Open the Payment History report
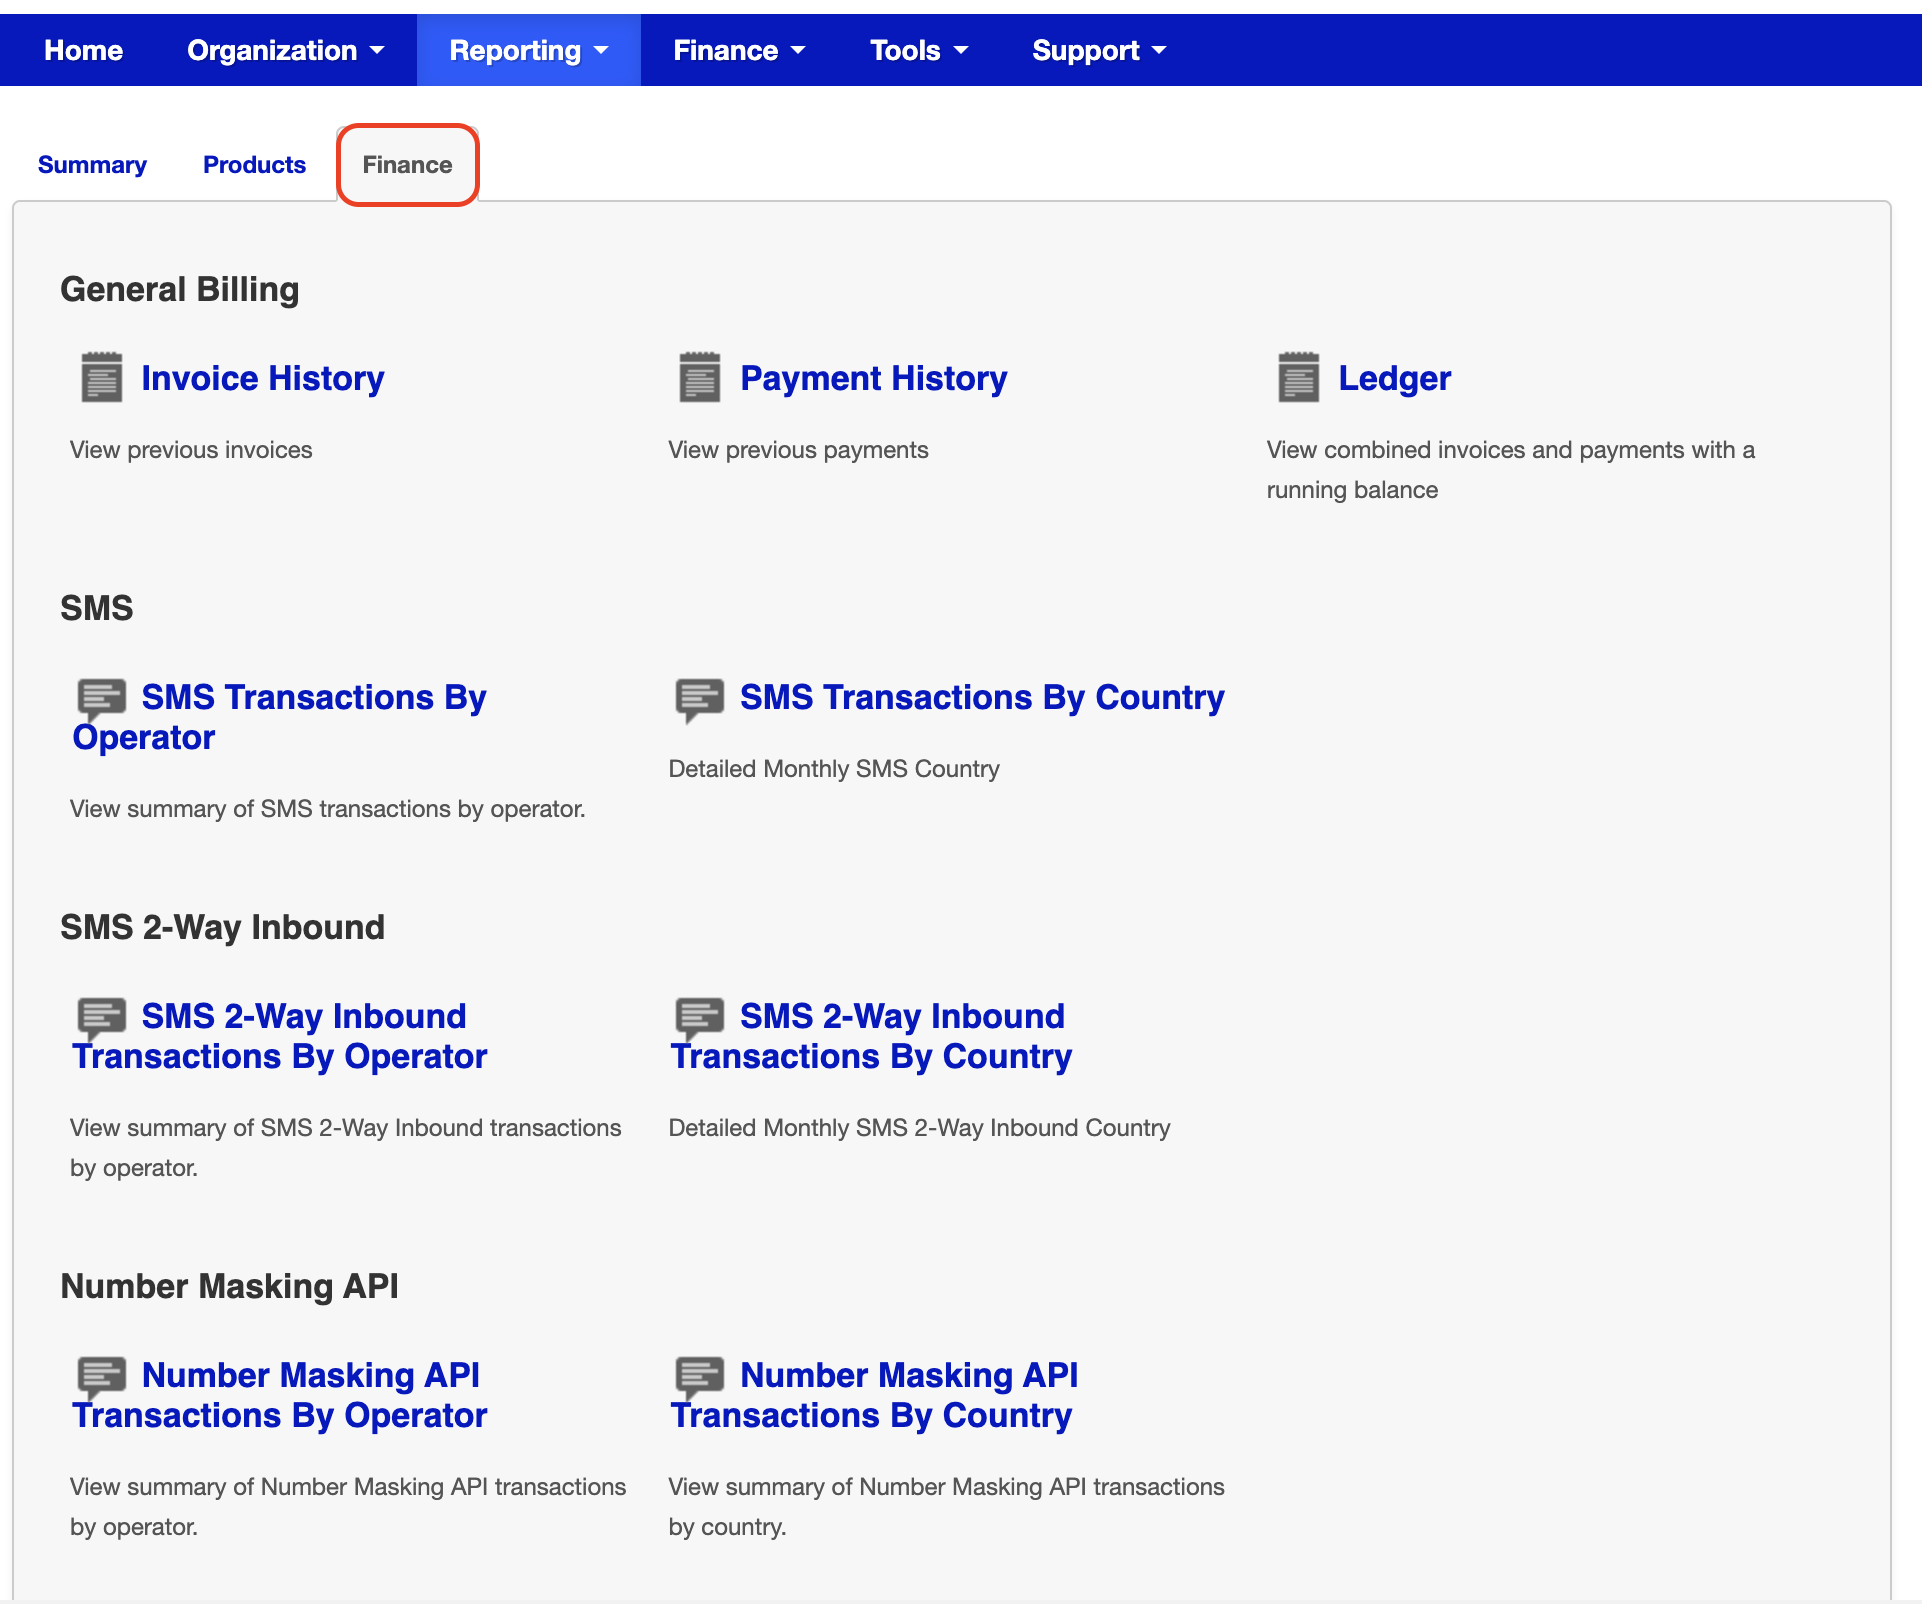The height and width of the screenshot is (1604, 1922). tap(874, 378)
